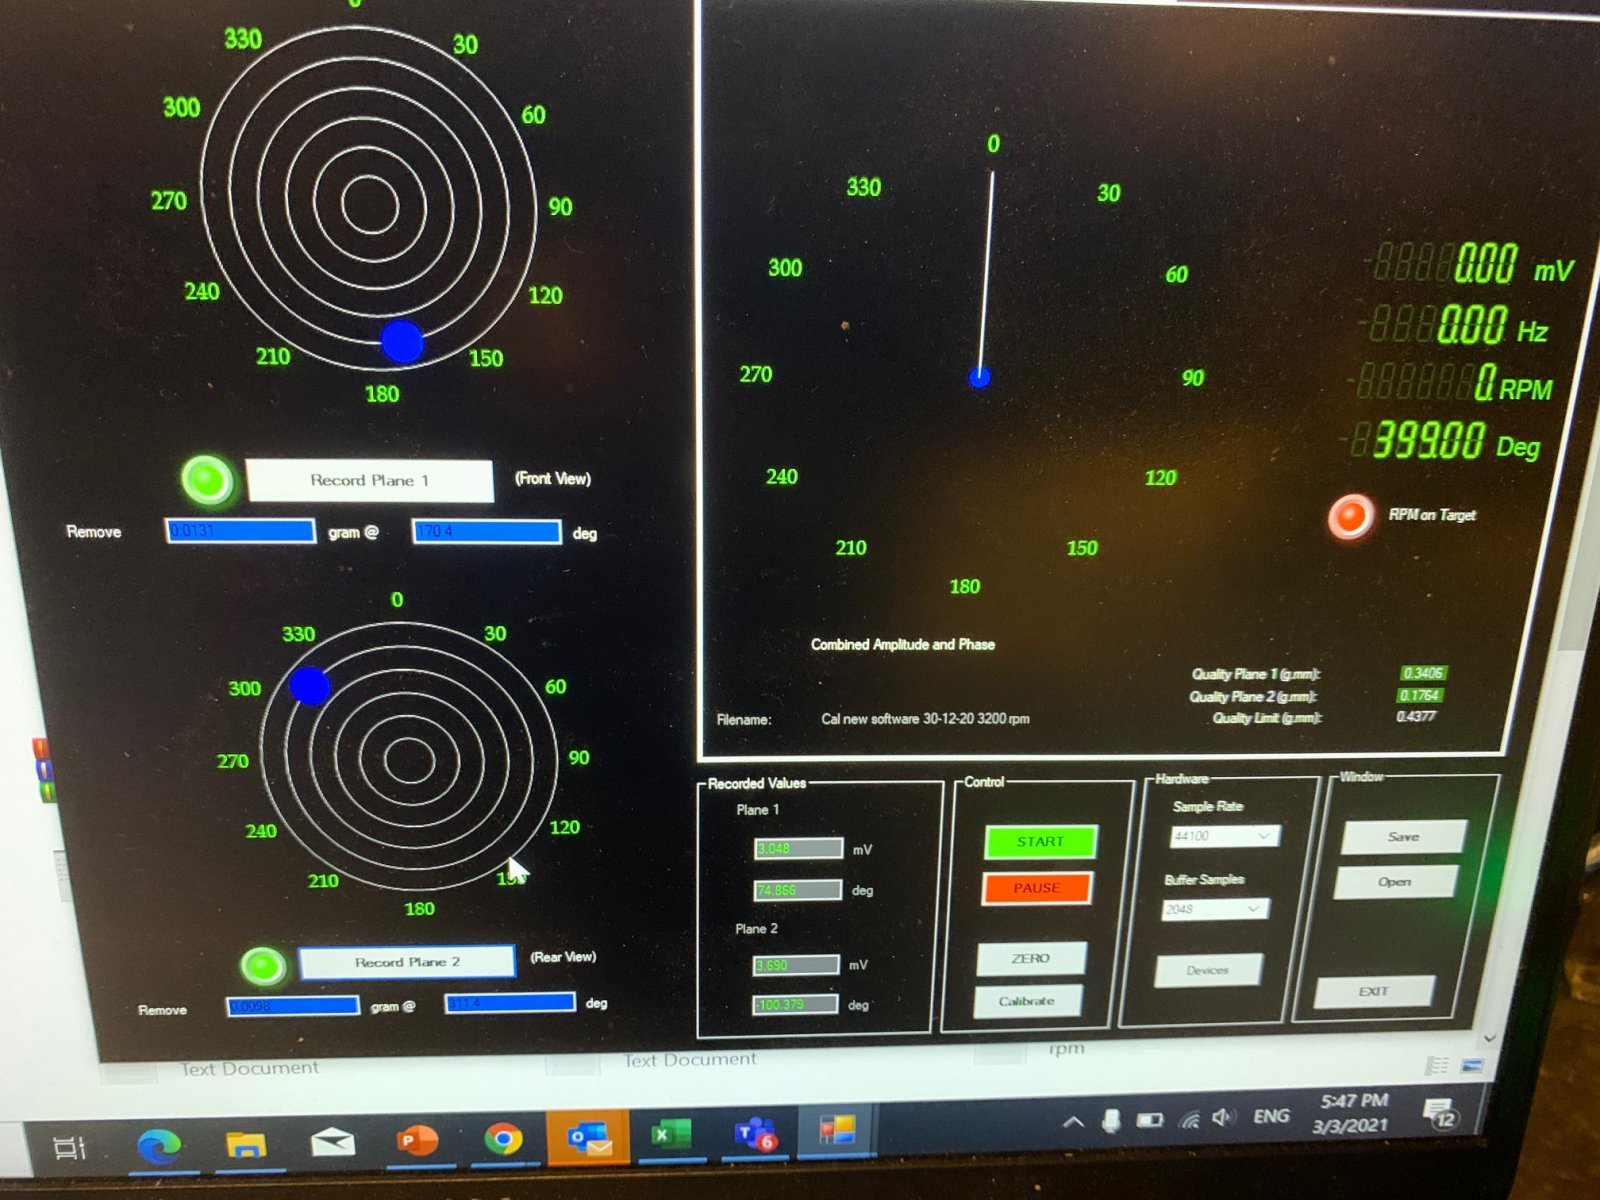Click the Wi-Fi network icon in tray

(x=1189, y=1119)
